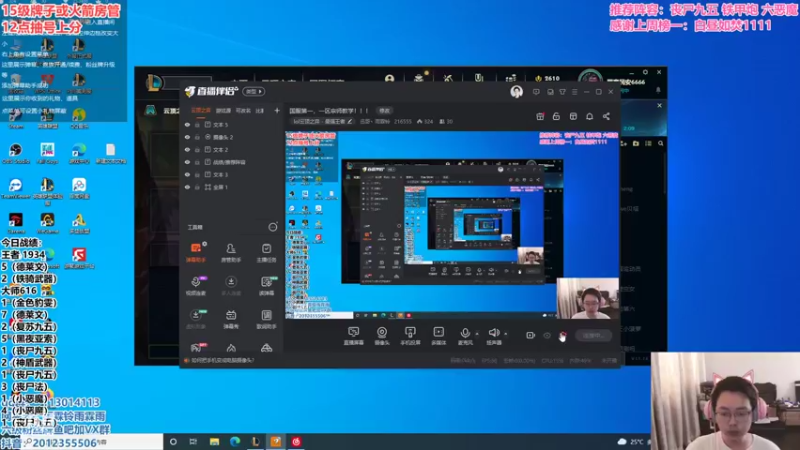Mute the 麦克风 microphone
Screen dimensions: 800x450
(x=465, y=336)
